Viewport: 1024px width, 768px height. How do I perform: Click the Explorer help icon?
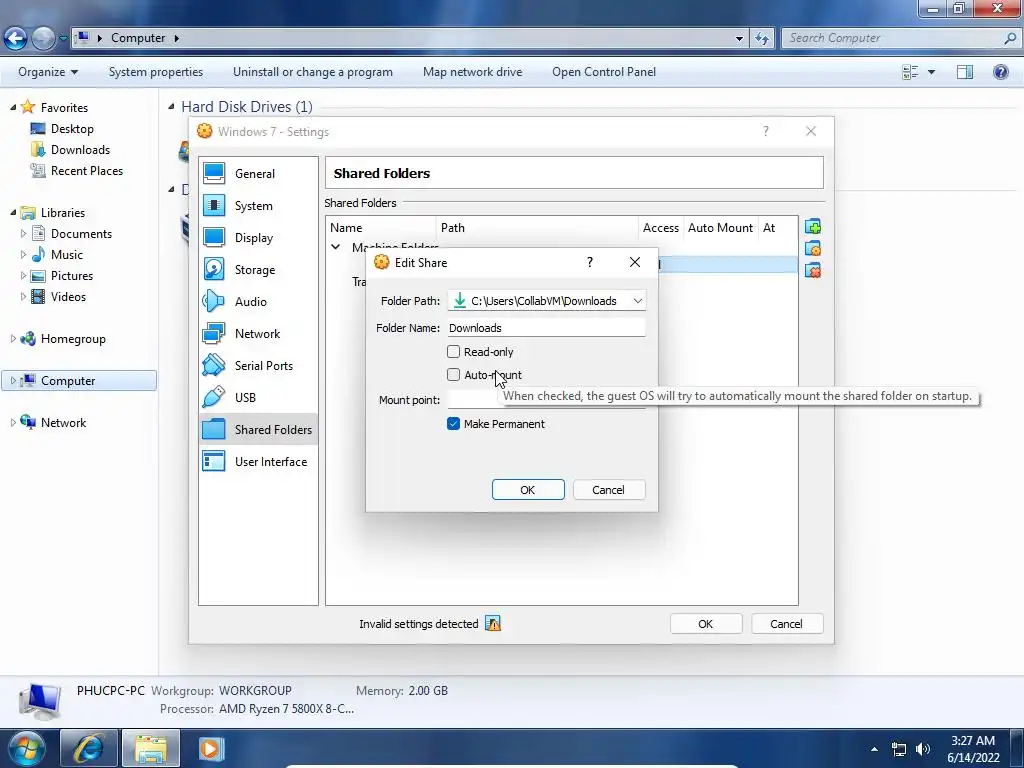(x=1000, y=72)
